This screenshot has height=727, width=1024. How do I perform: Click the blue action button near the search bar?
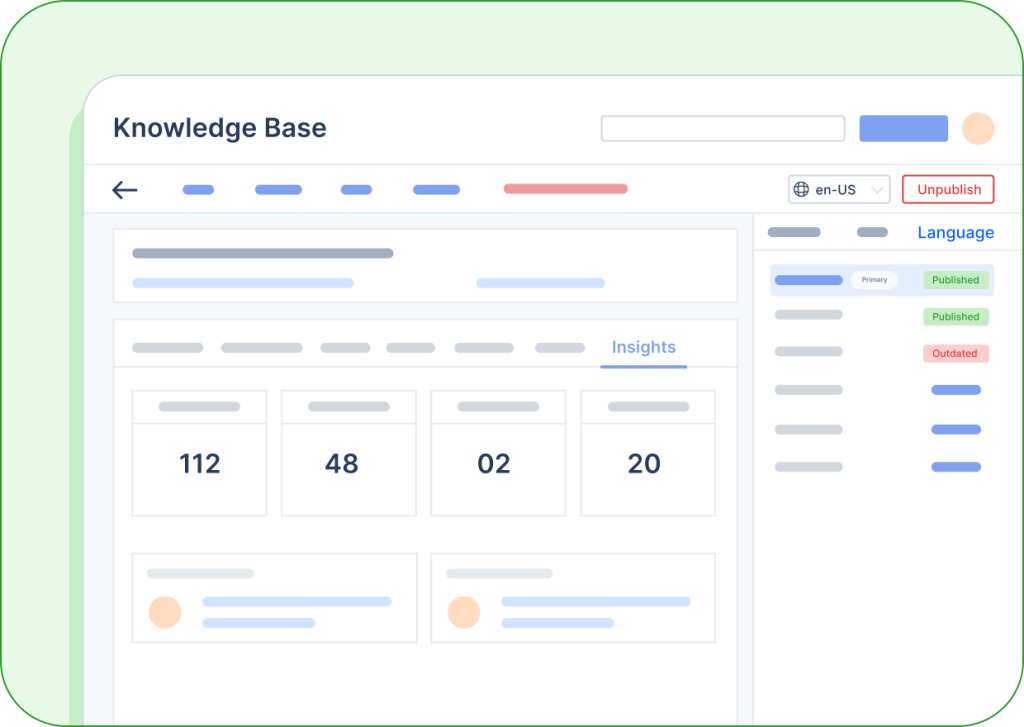pos(903,128)
